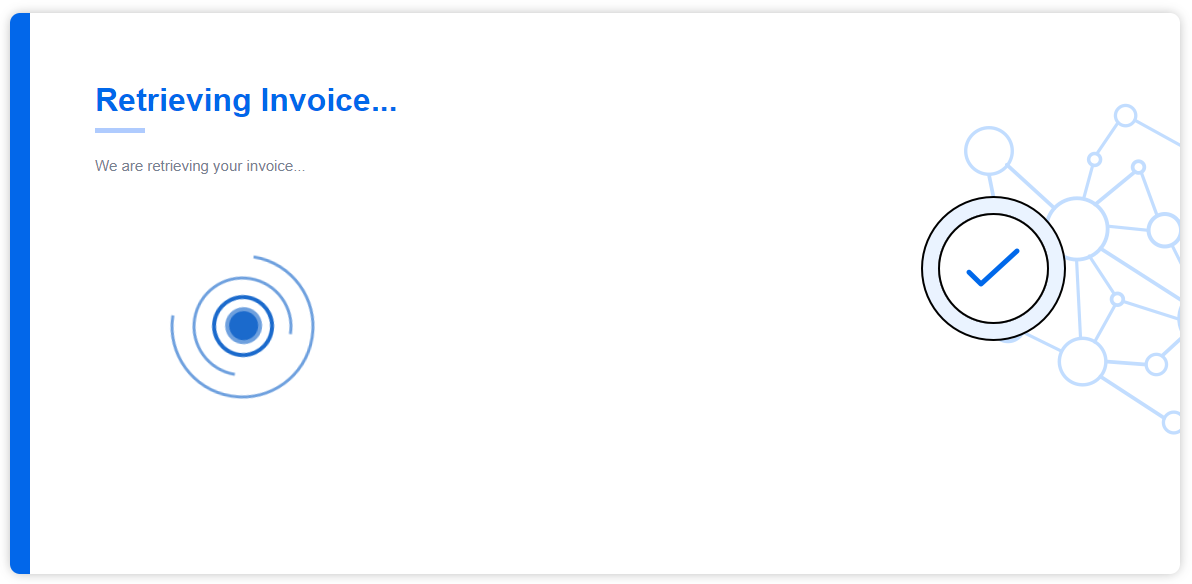Click the large network node right of the checkmark
The width and height of the screenshot is (1192, 584).
coord(1077,229)
